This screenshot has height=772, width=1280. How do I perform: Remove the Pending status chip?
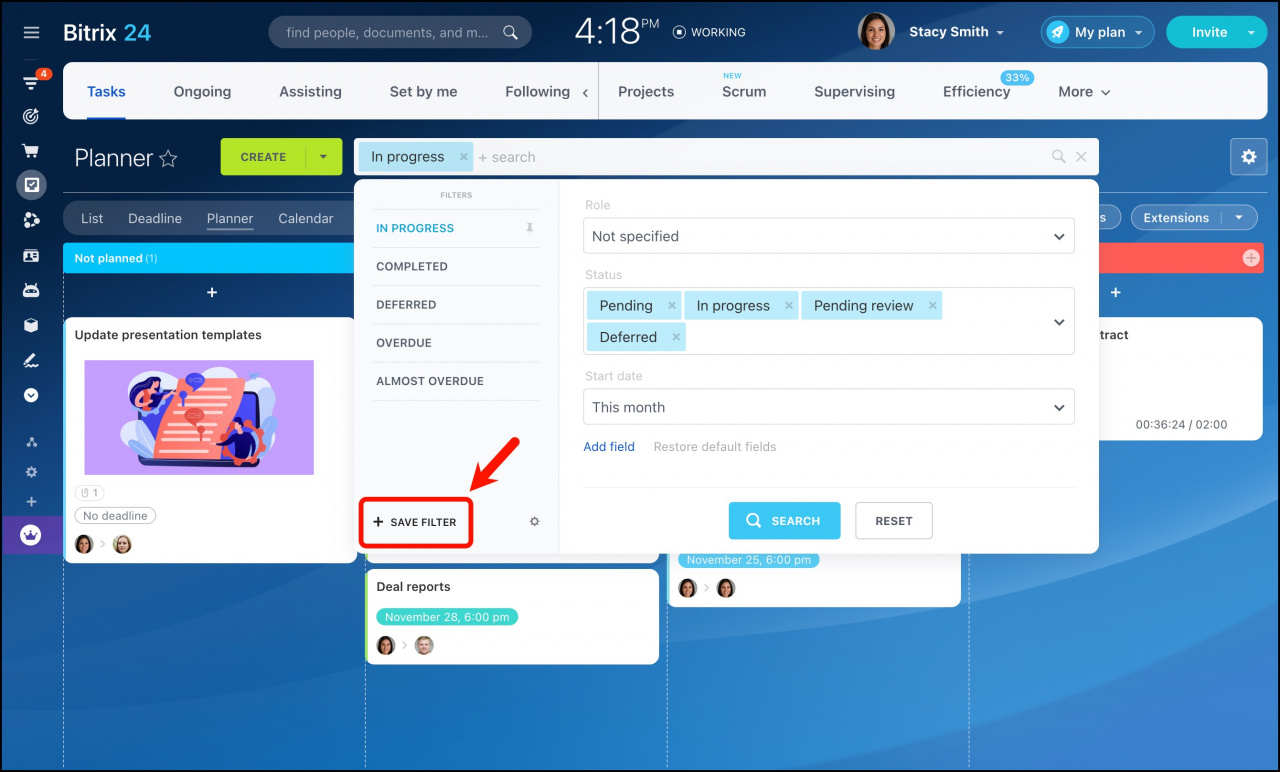672,306
